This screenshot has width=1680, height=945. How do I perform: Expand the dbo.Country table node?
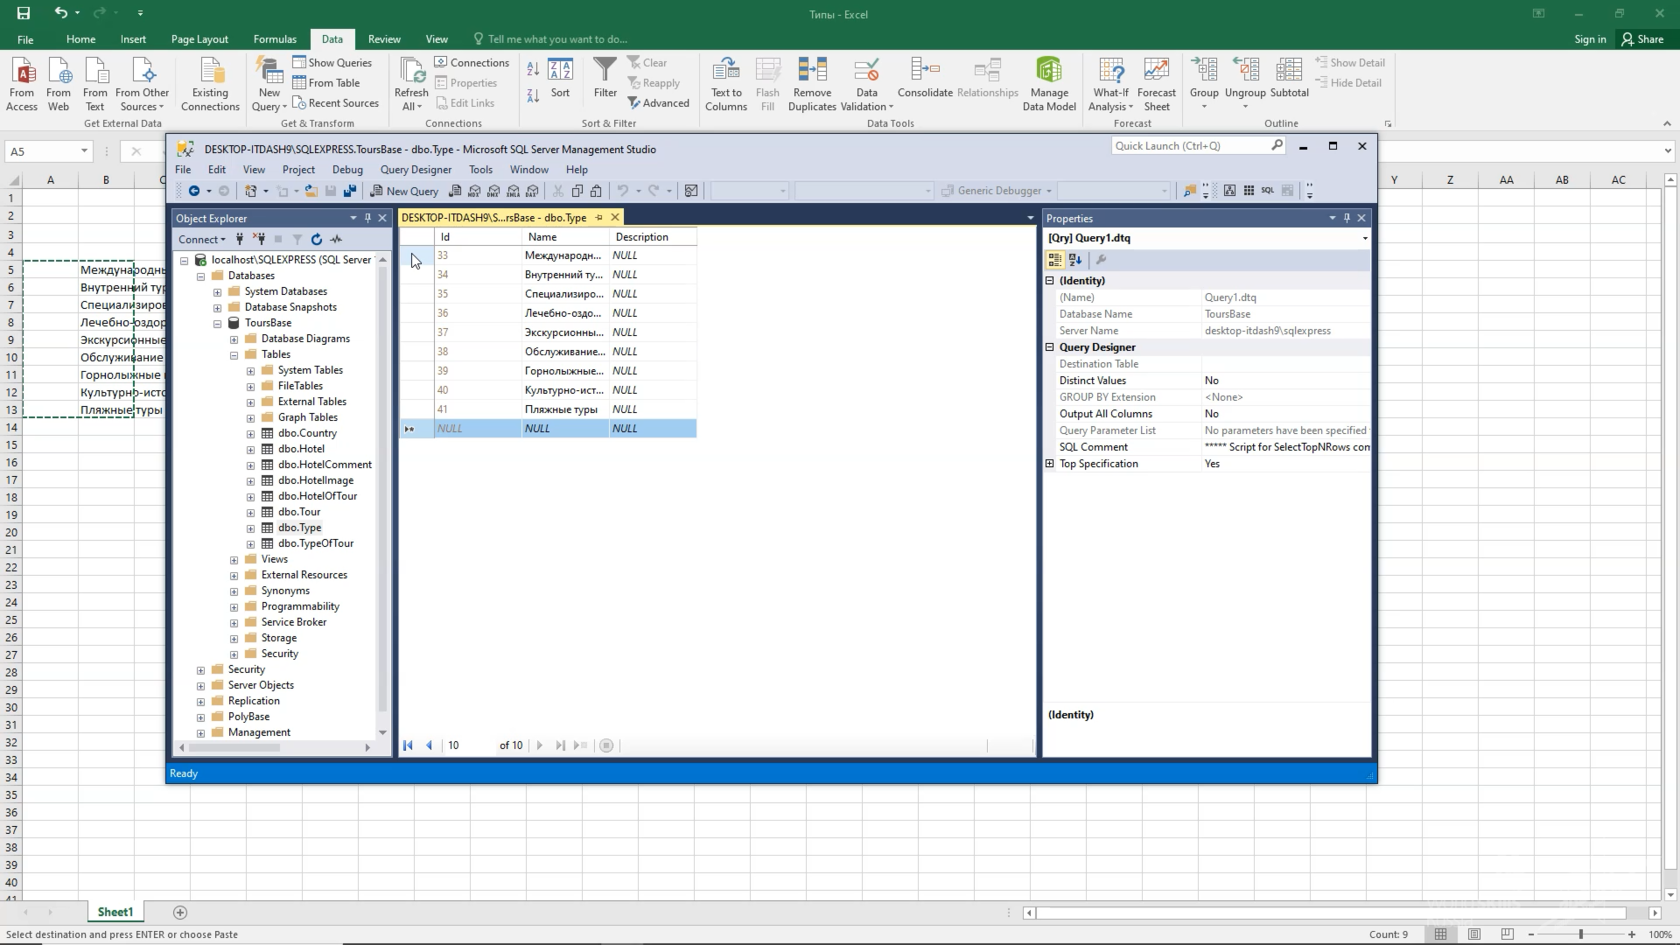pos(251,434)
